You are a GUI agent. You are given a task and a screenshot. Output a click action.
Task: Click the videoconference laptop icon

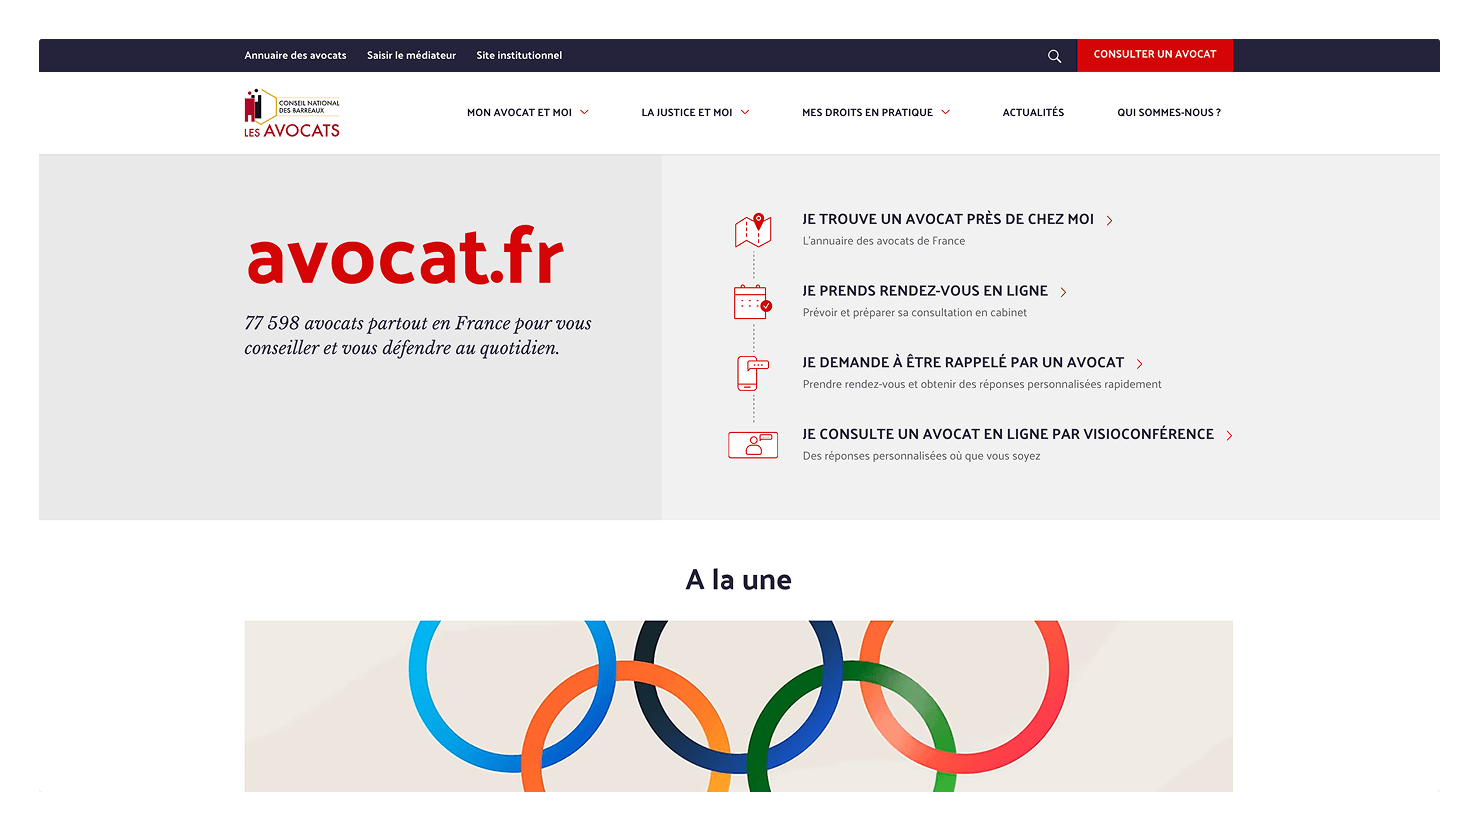pos(752,444)
